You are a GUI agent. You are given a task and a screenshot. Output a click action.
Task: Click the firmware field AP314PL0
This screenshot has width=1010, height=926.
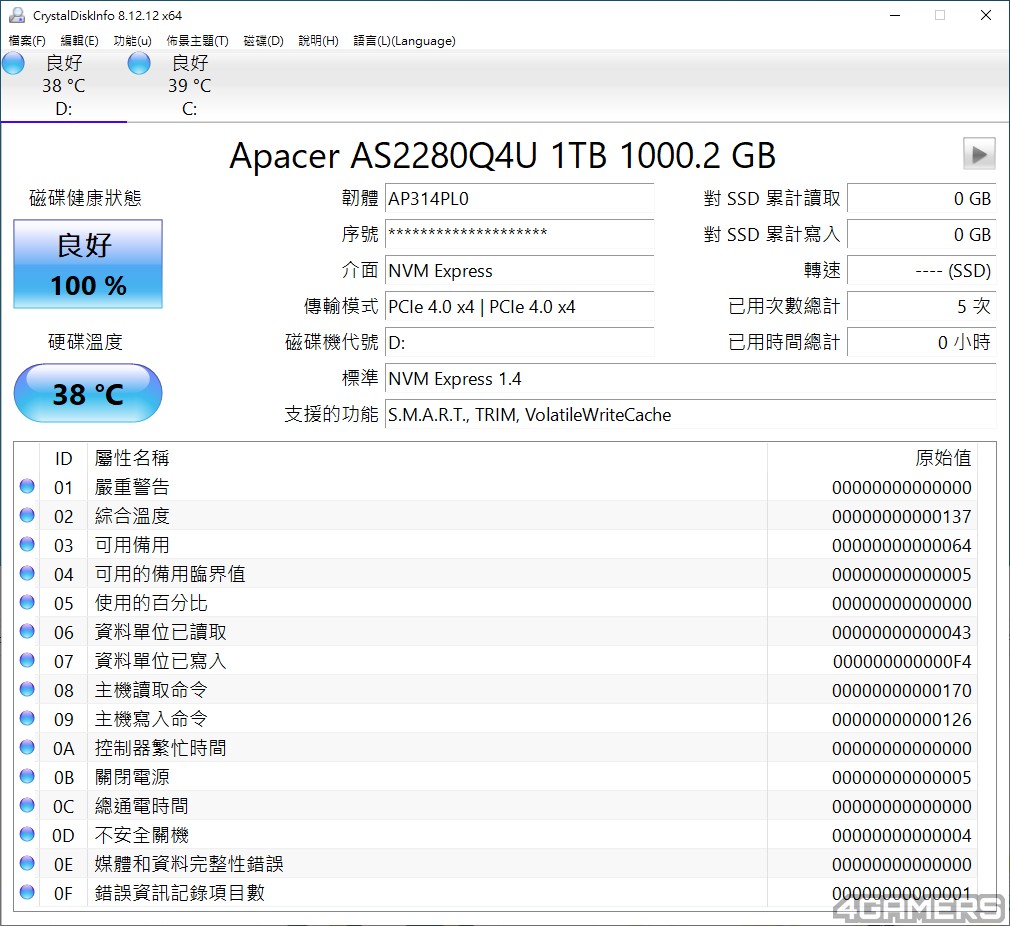(519, 198)
